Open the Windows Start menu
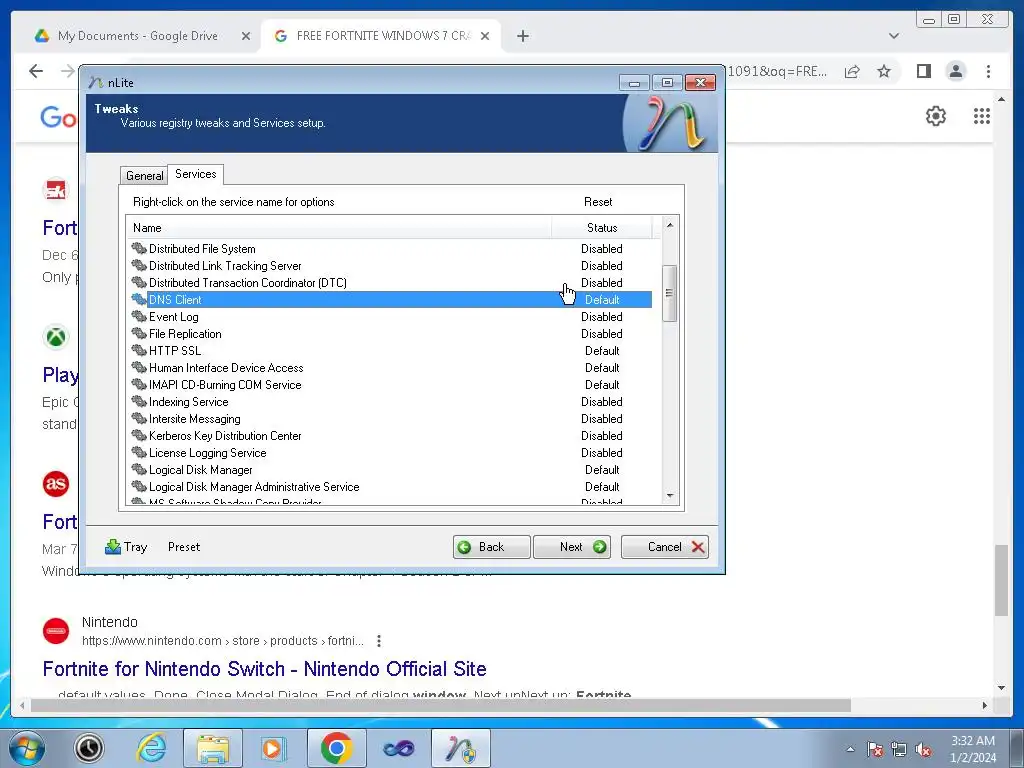The width and height of the screenshot is (1024, 768). tap(27, 748)
